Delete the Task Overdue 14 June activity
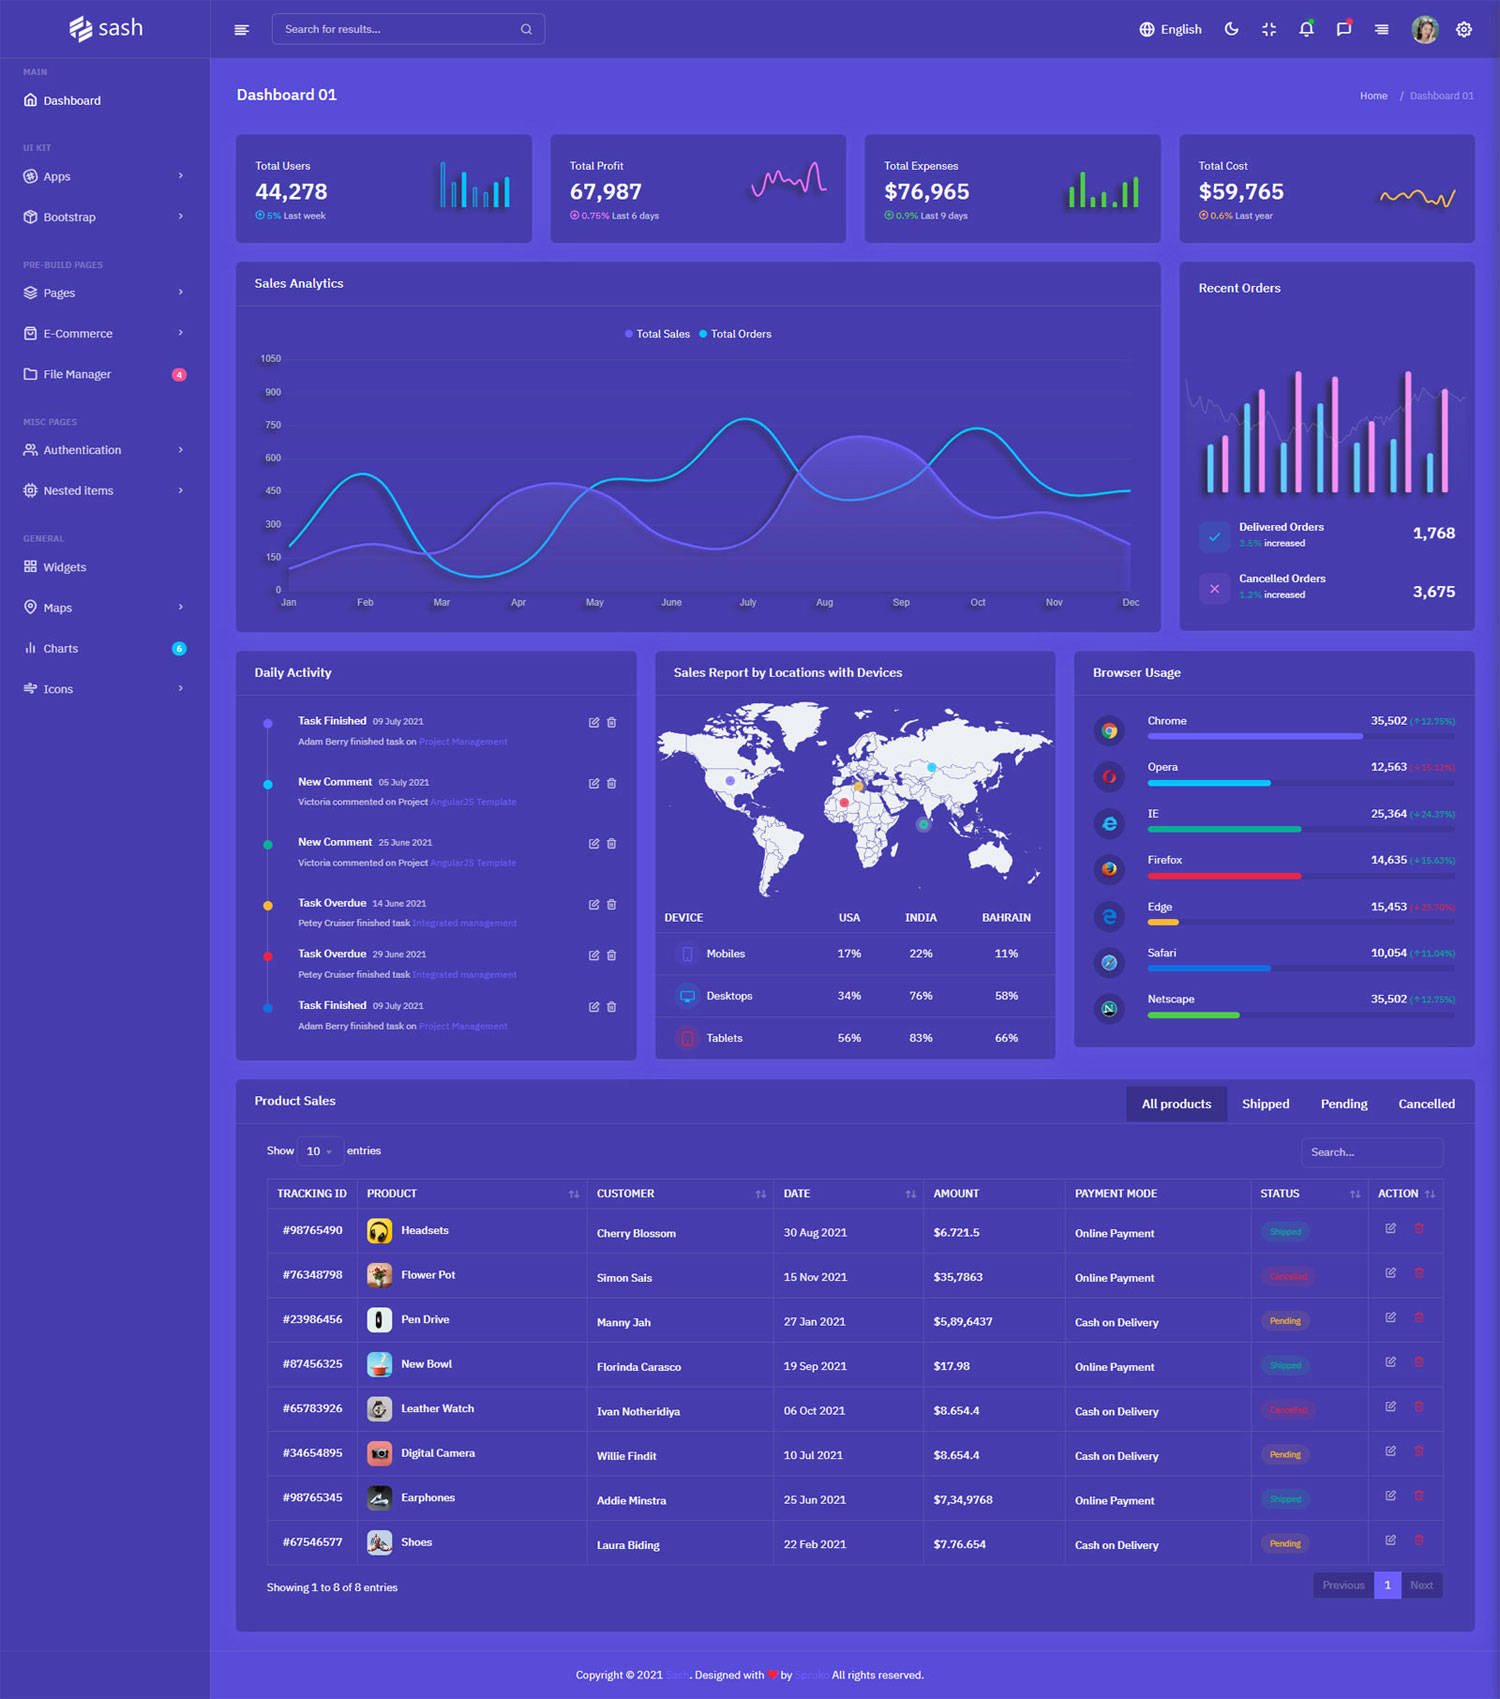1500x1699 pixels. point(612,904)
